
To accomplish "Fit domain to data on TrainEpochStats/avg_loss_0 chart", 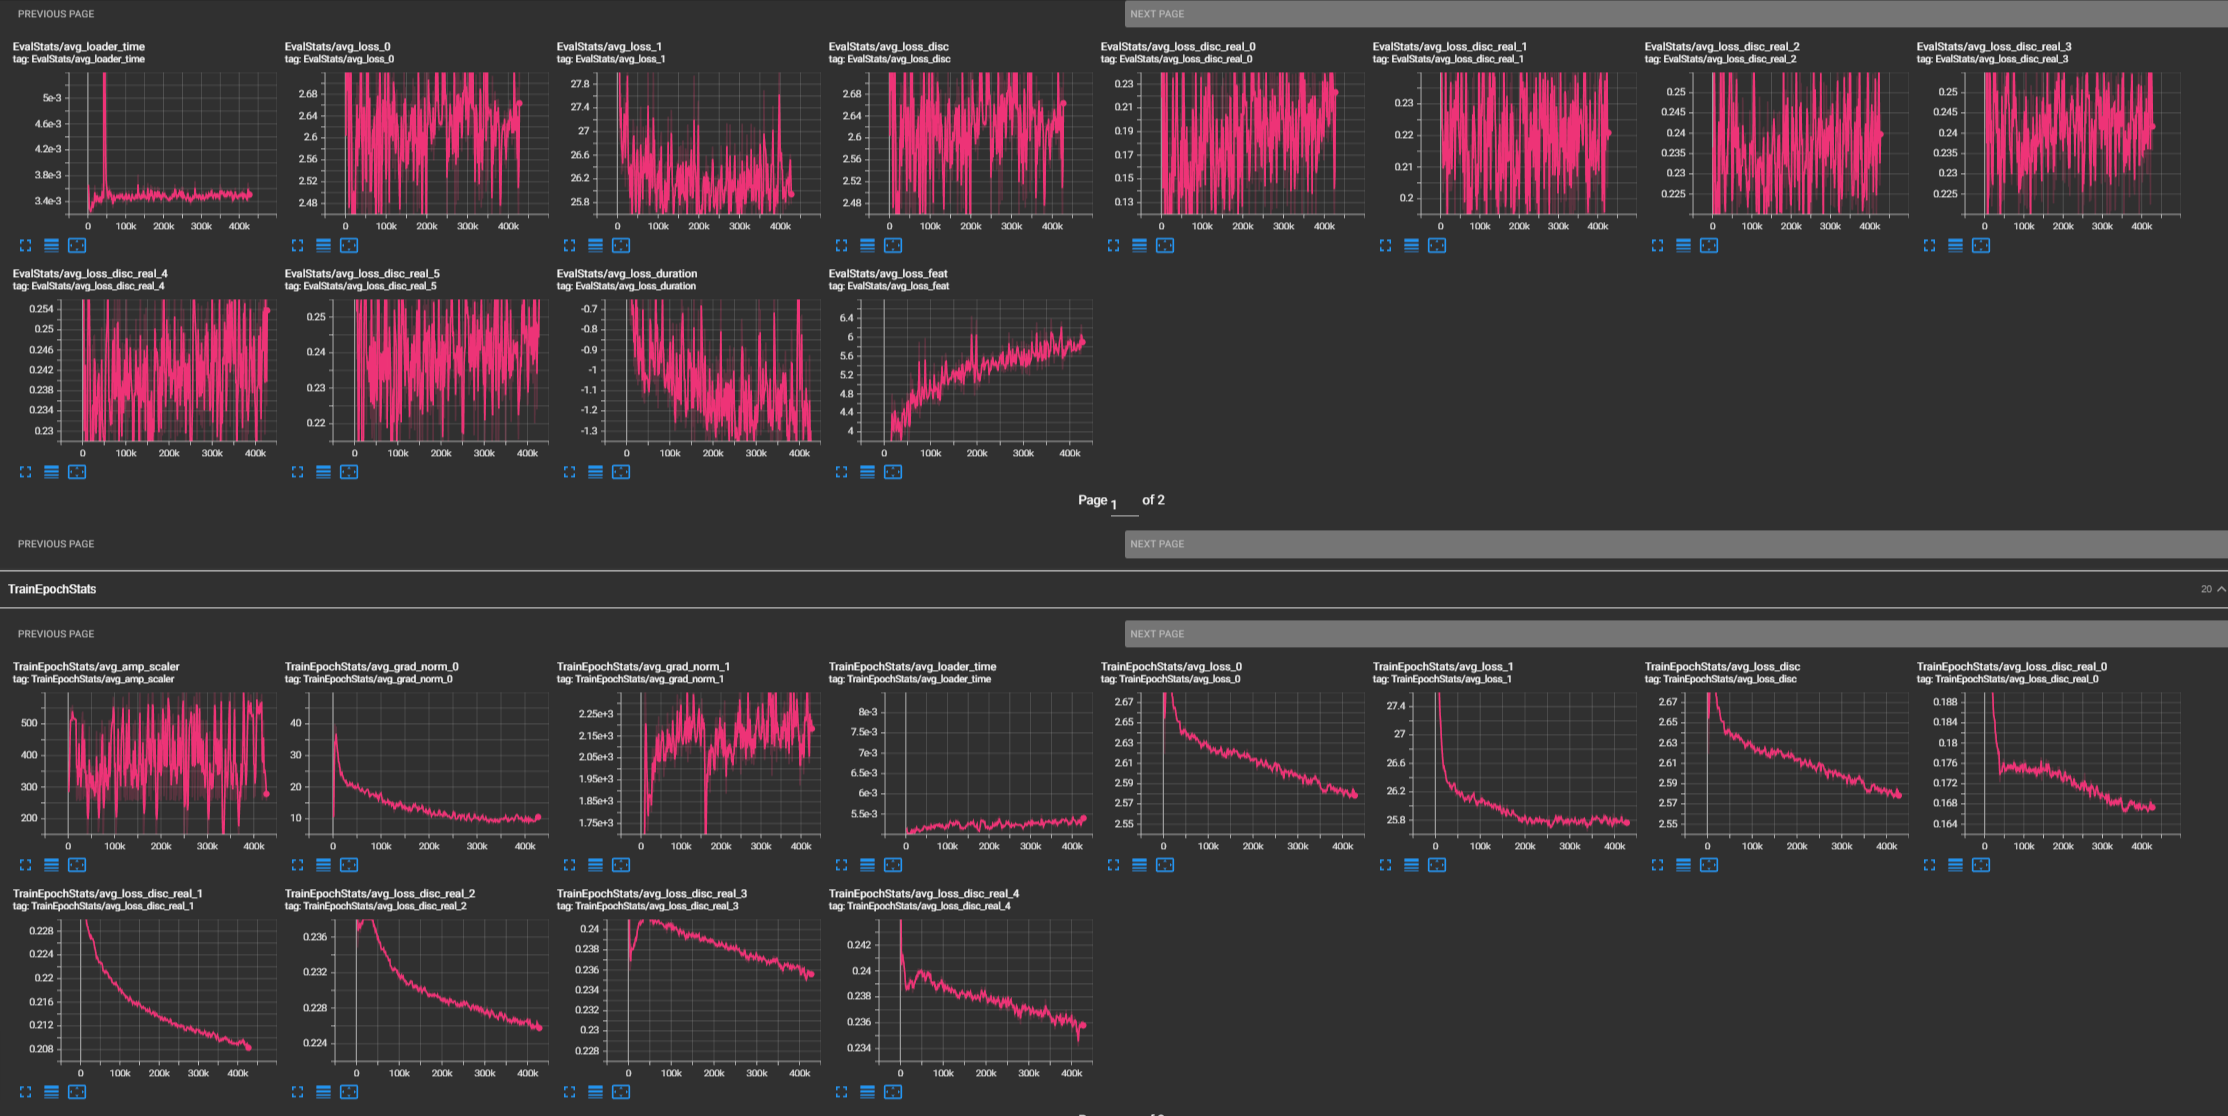I will [1165, 865].
